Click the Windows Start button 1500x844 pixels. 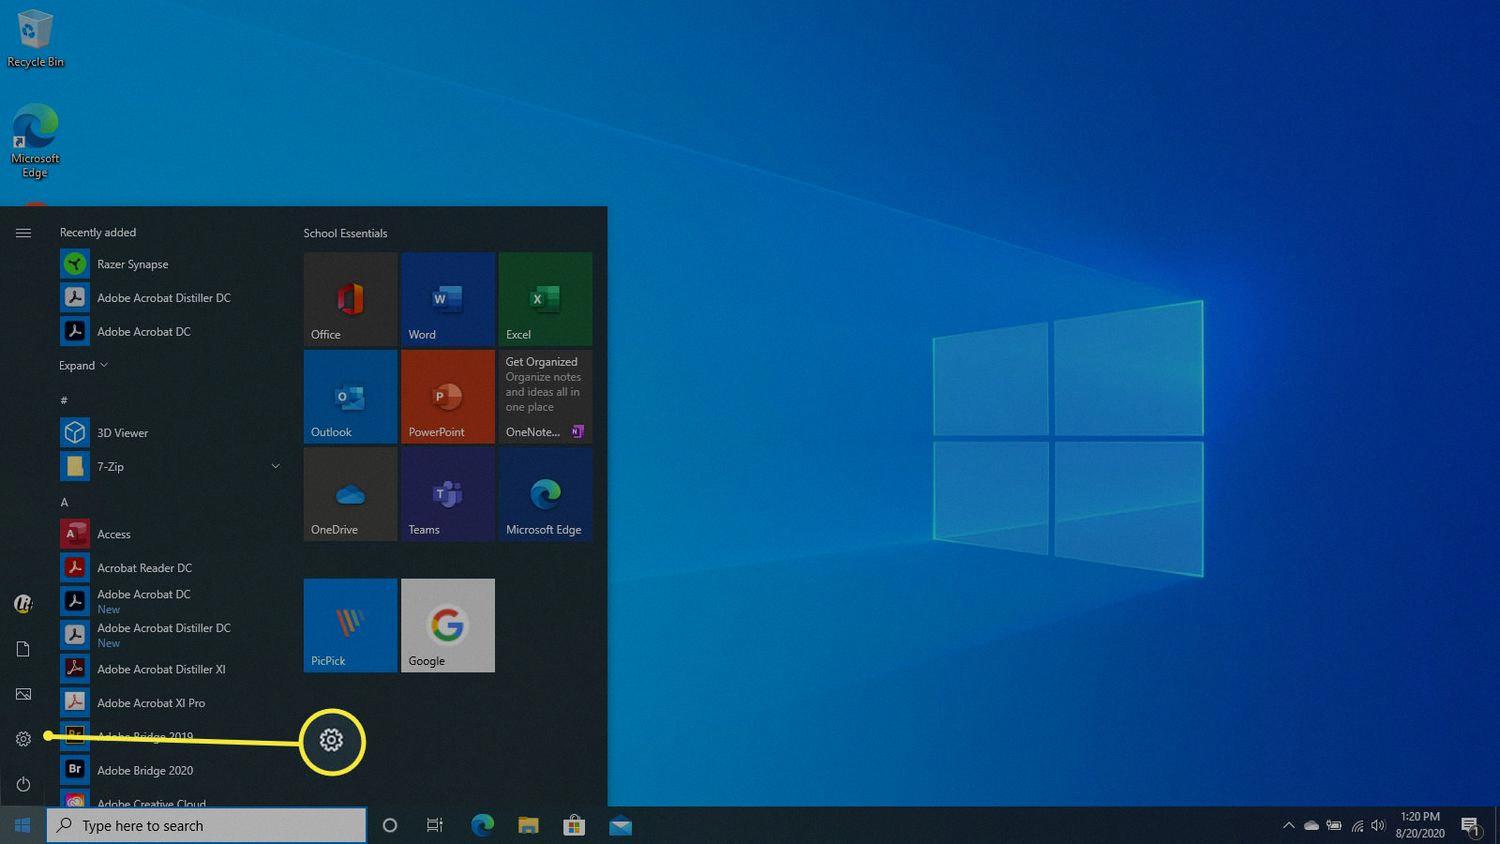(x=22, y=826)
